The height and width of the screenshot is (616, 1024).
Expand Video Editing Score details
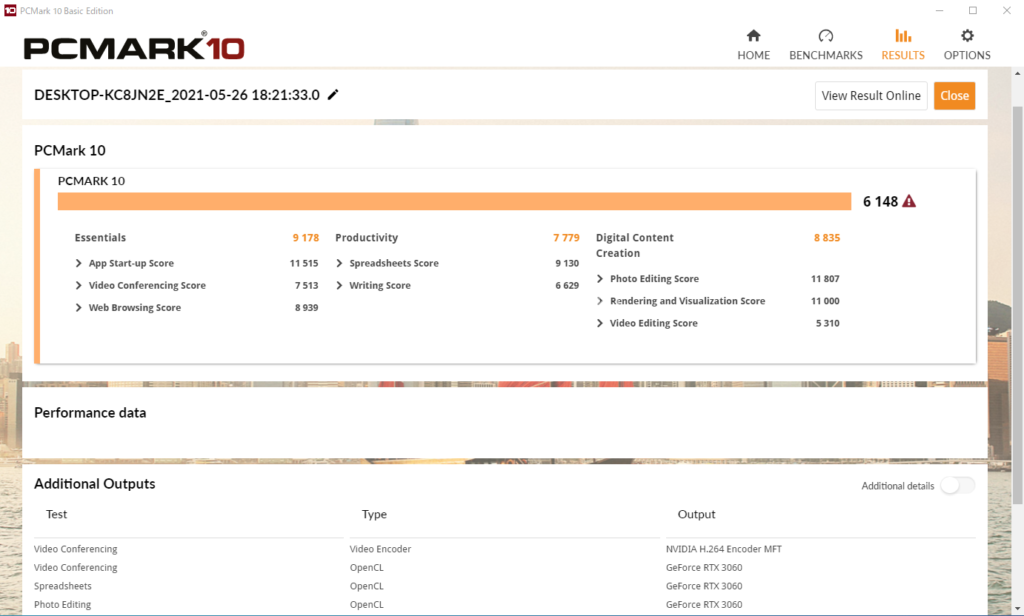click(x=600, y=323)
